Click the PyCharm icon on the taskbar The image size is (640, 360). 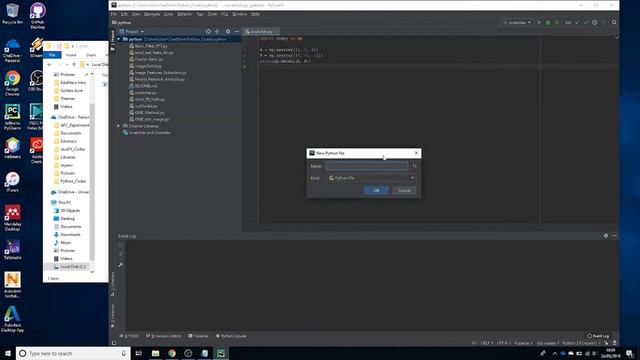pos(221,353)
